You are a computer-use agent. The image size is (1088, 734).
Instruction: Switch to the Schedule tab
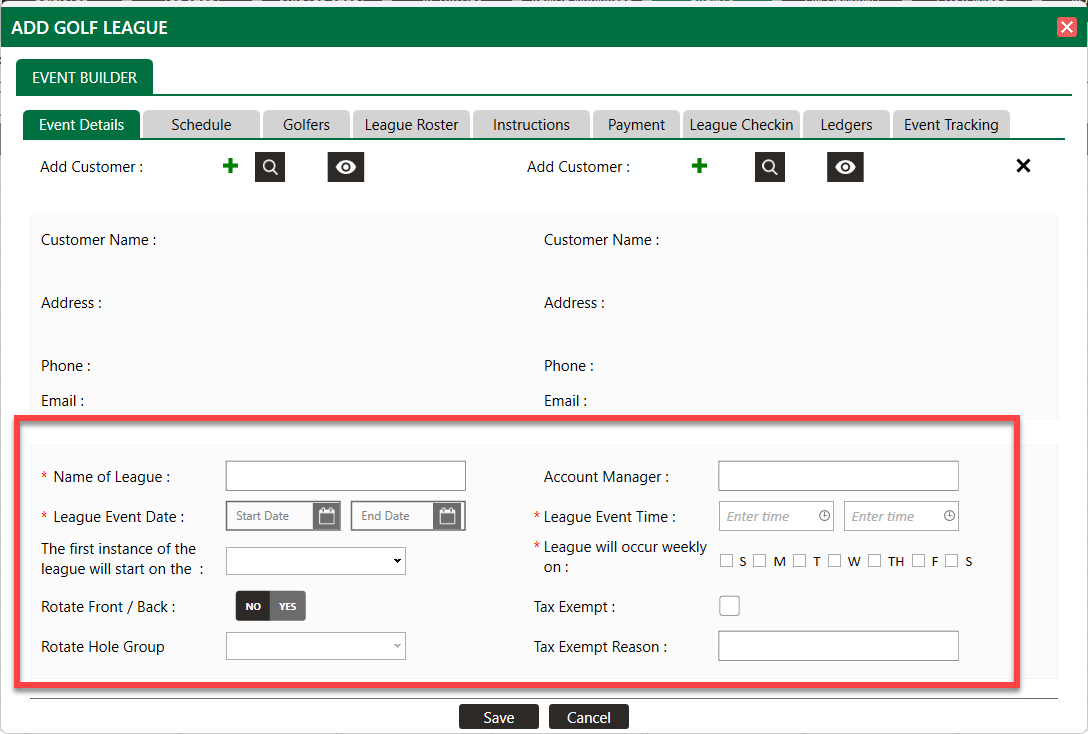pos(201,125)
